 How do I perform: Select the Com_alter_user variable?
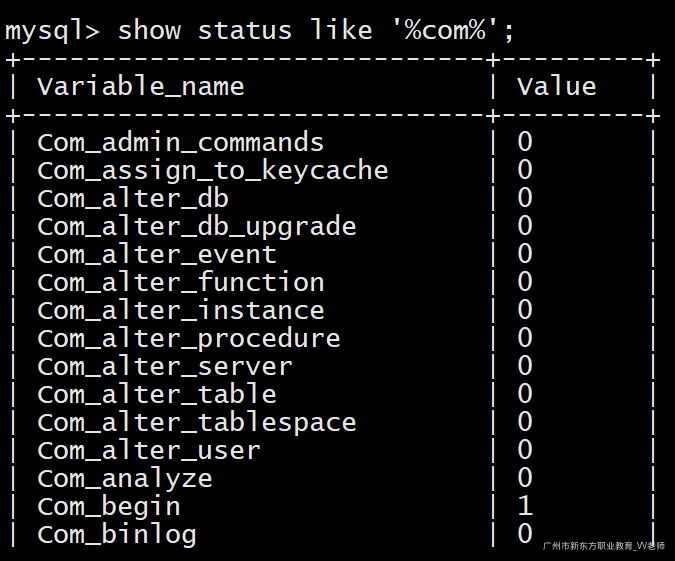149,451
